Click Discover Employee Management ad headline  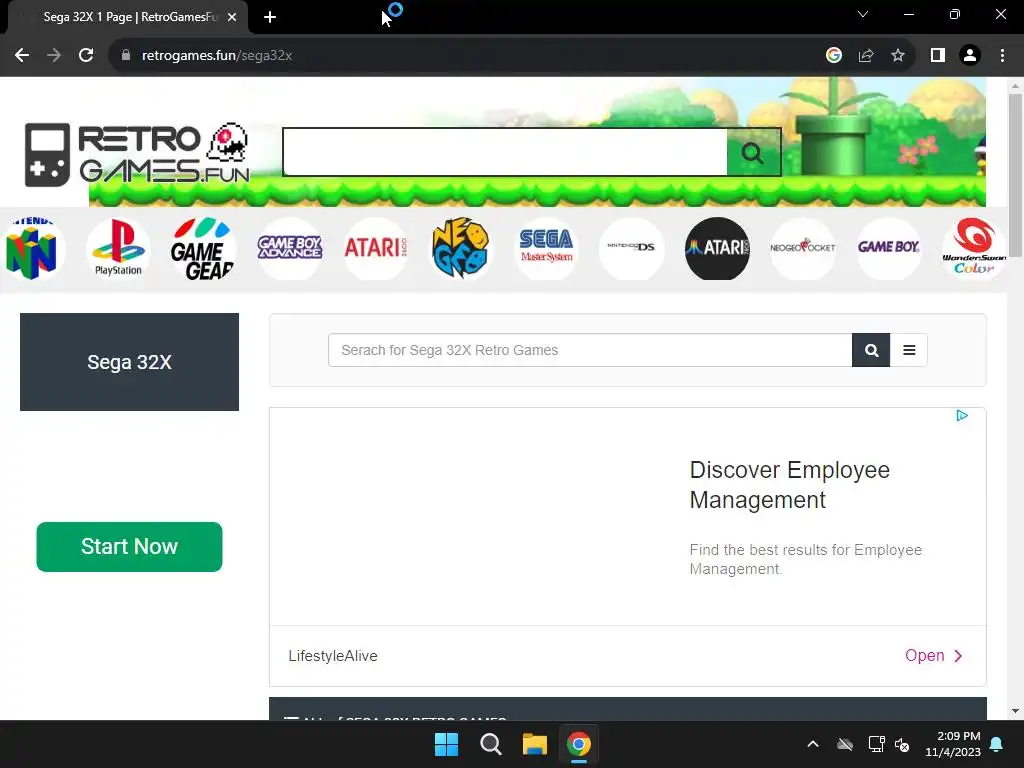tap(790, 485)
